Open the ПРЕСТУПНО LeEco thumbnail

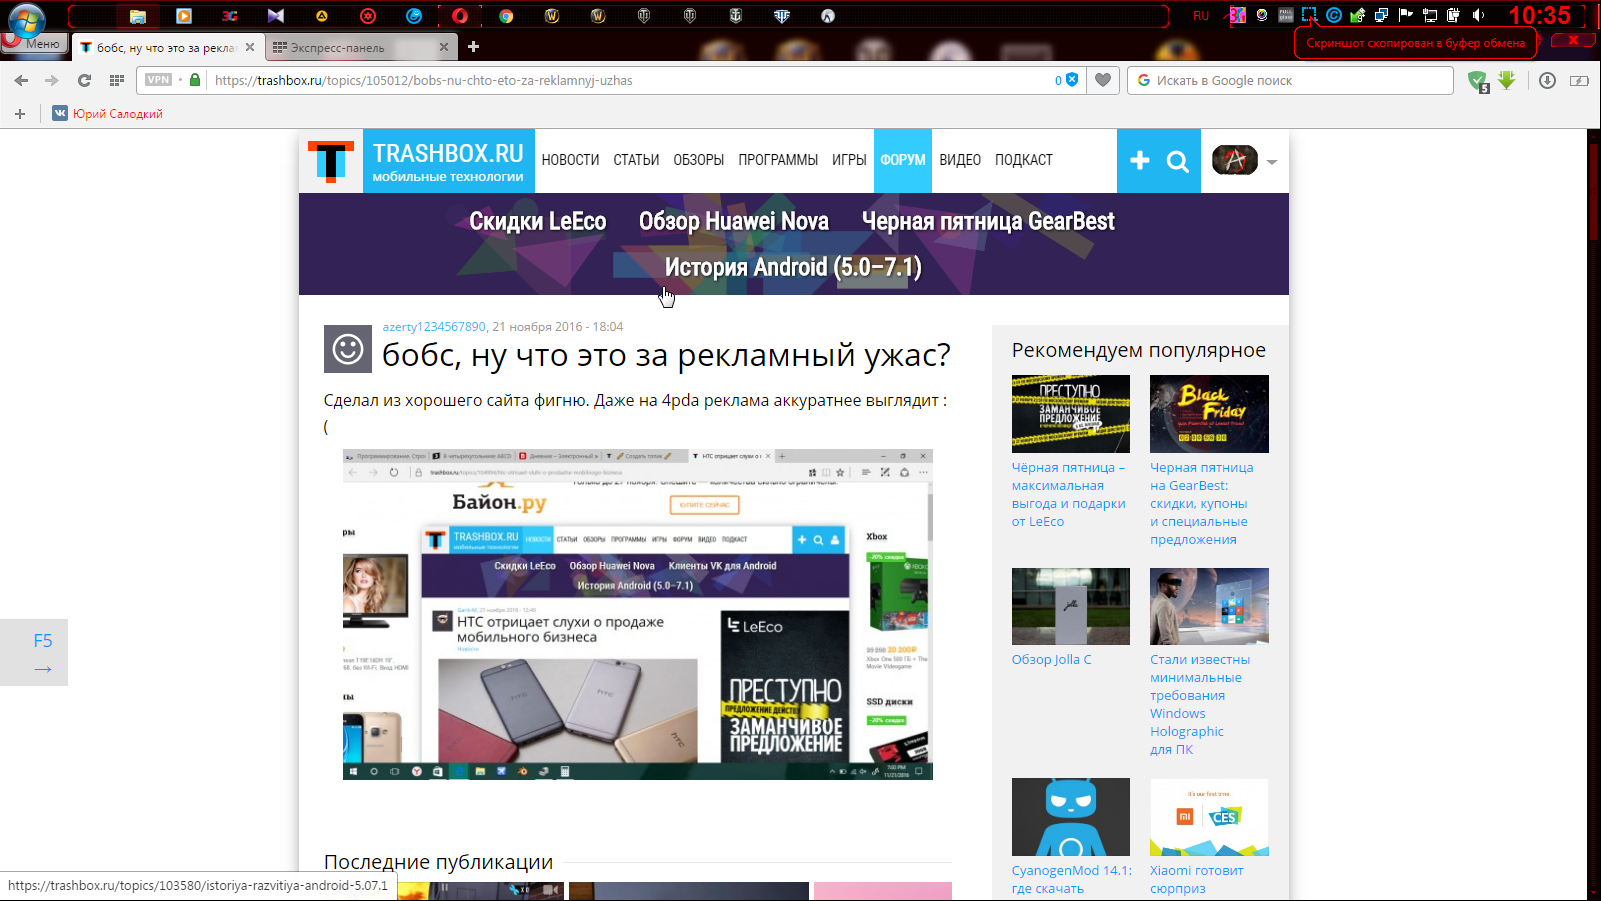1071,414
